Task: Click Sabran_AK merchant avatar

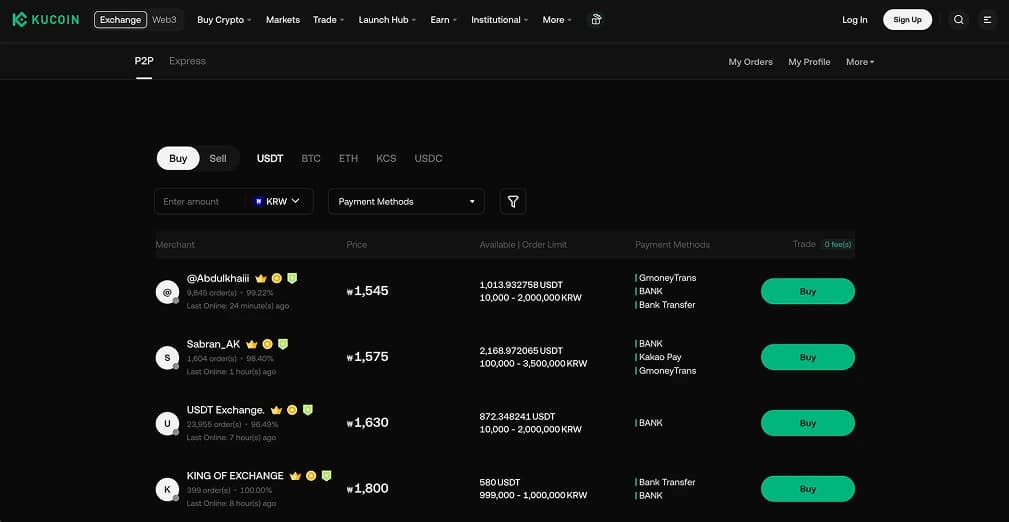Action: [x=167, y=358]
